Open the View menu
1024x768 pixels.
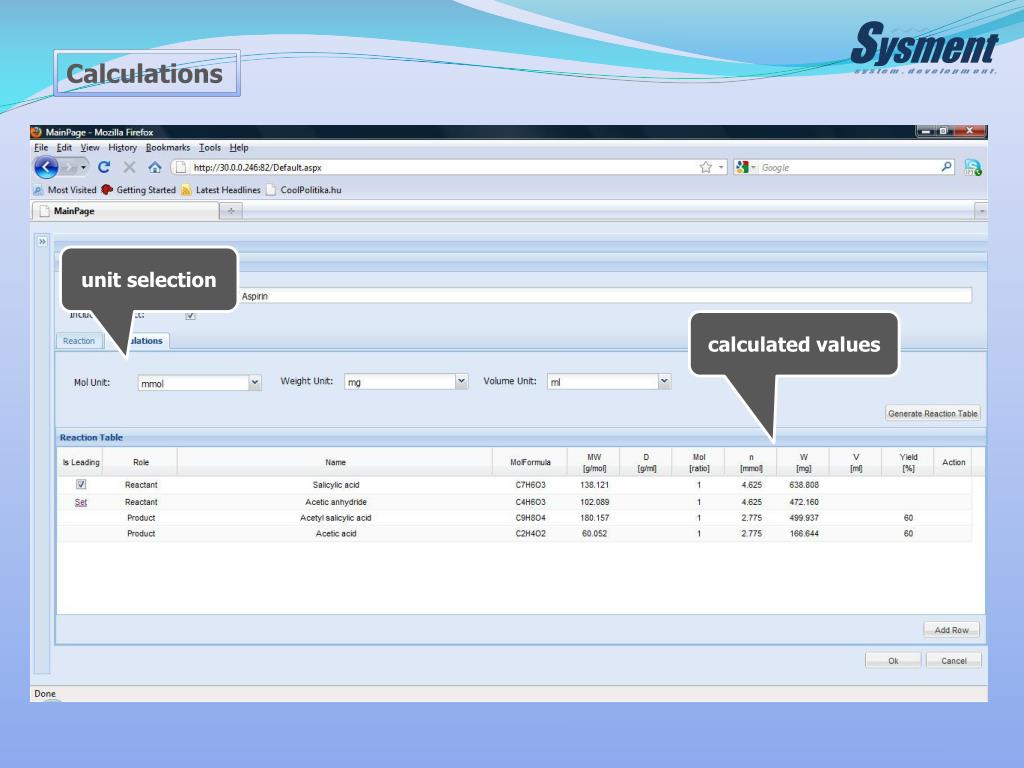pos(90,148)
